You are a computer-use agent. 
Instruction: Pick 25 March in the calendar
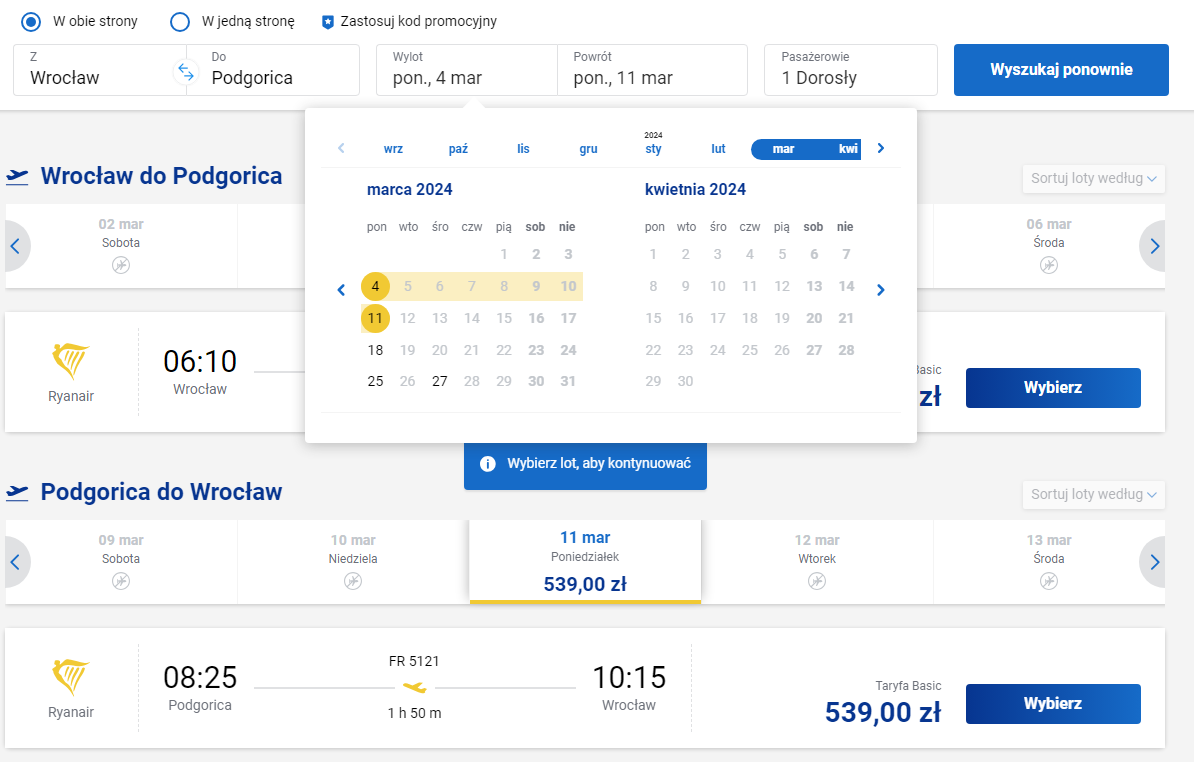tap(375, 381)
